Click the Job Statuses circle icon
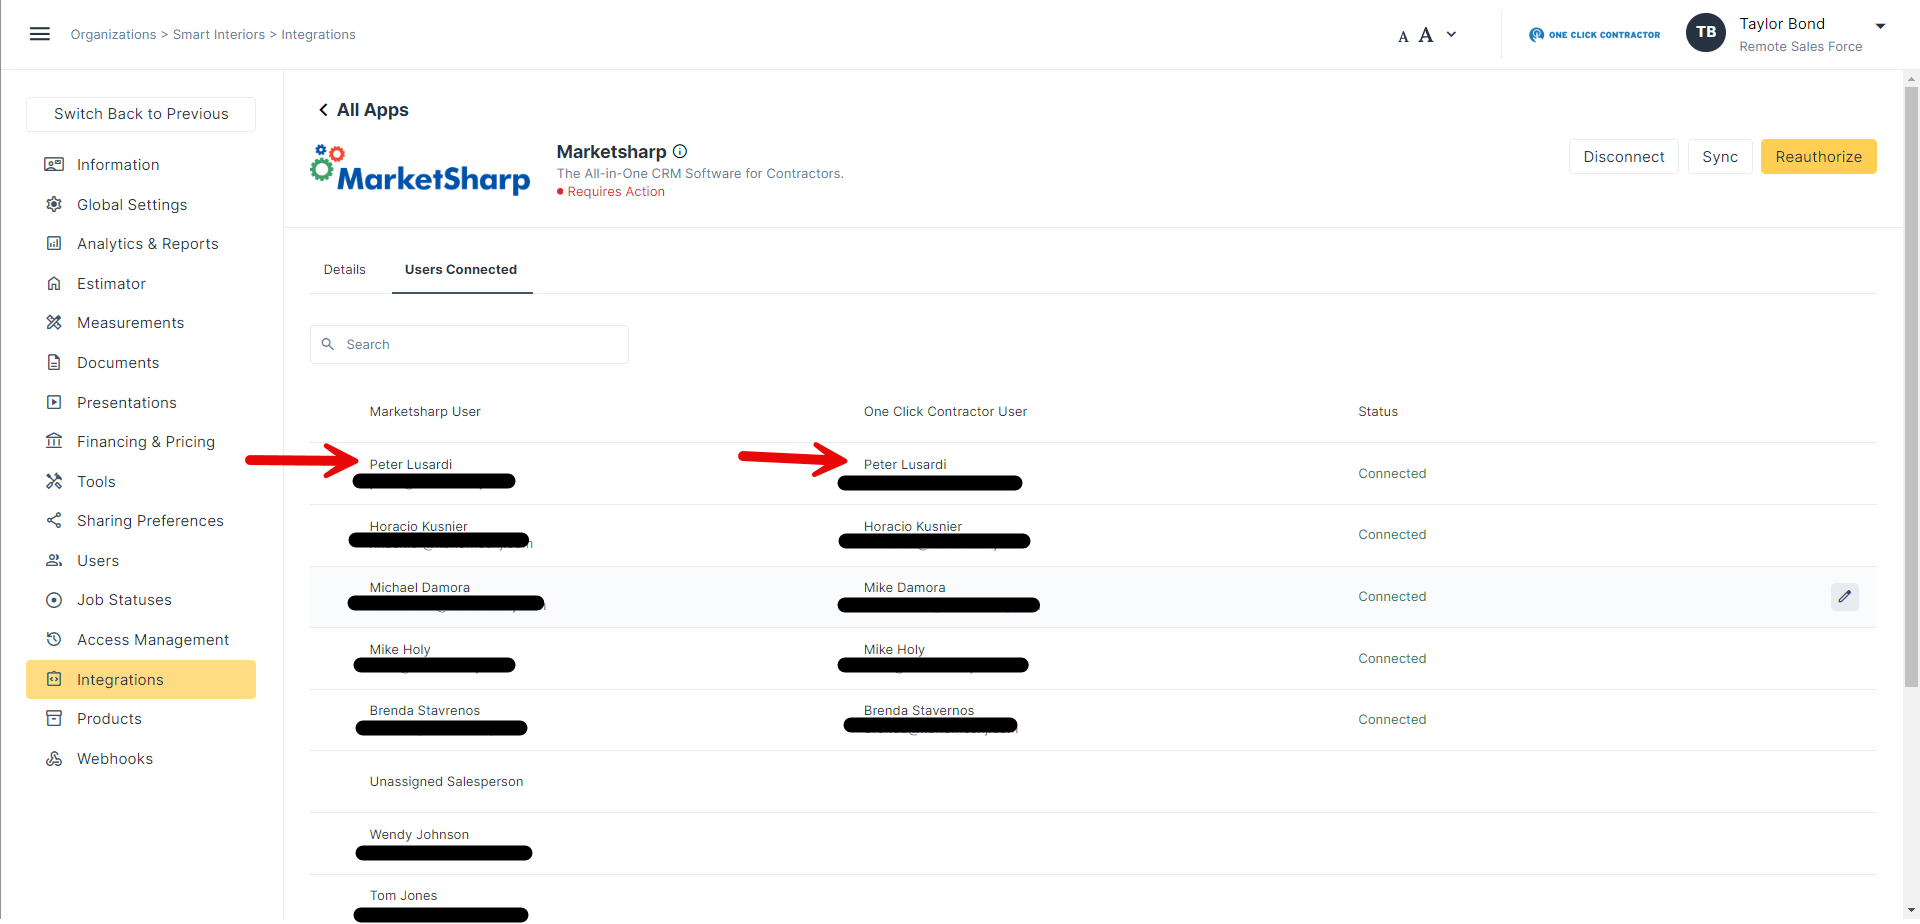The width and height of the screenshot is (1920, 924). [x=54, y=600]
